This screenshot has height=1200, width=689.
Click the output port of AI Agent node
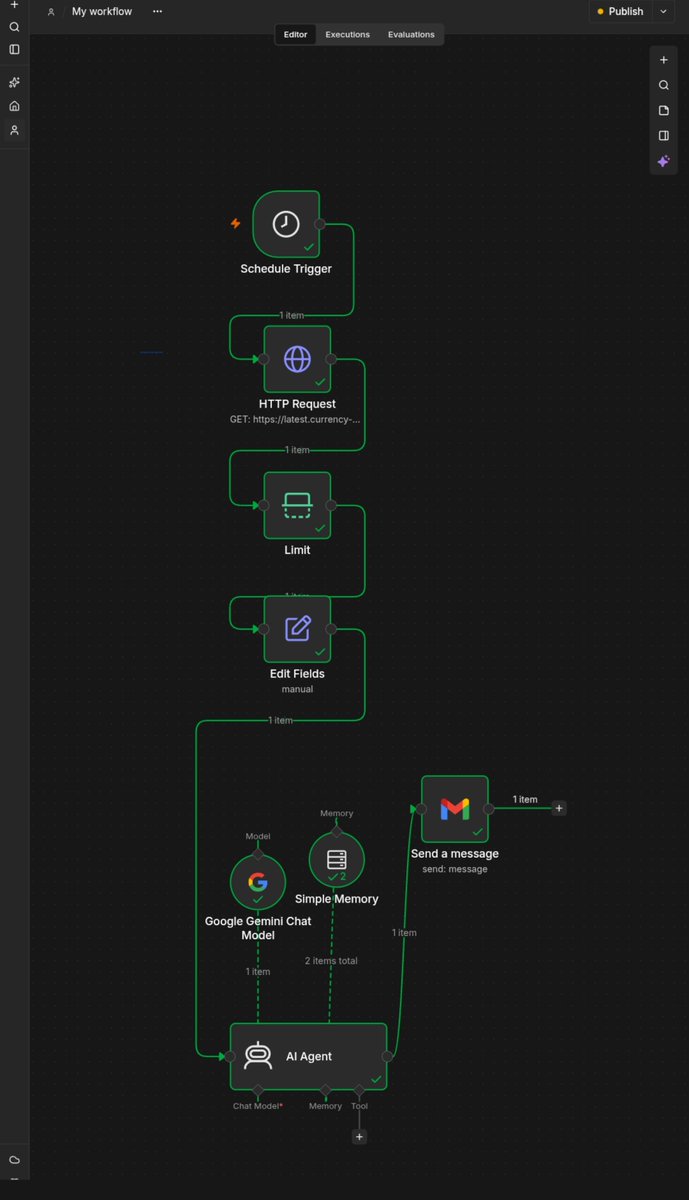point(387,1056)
